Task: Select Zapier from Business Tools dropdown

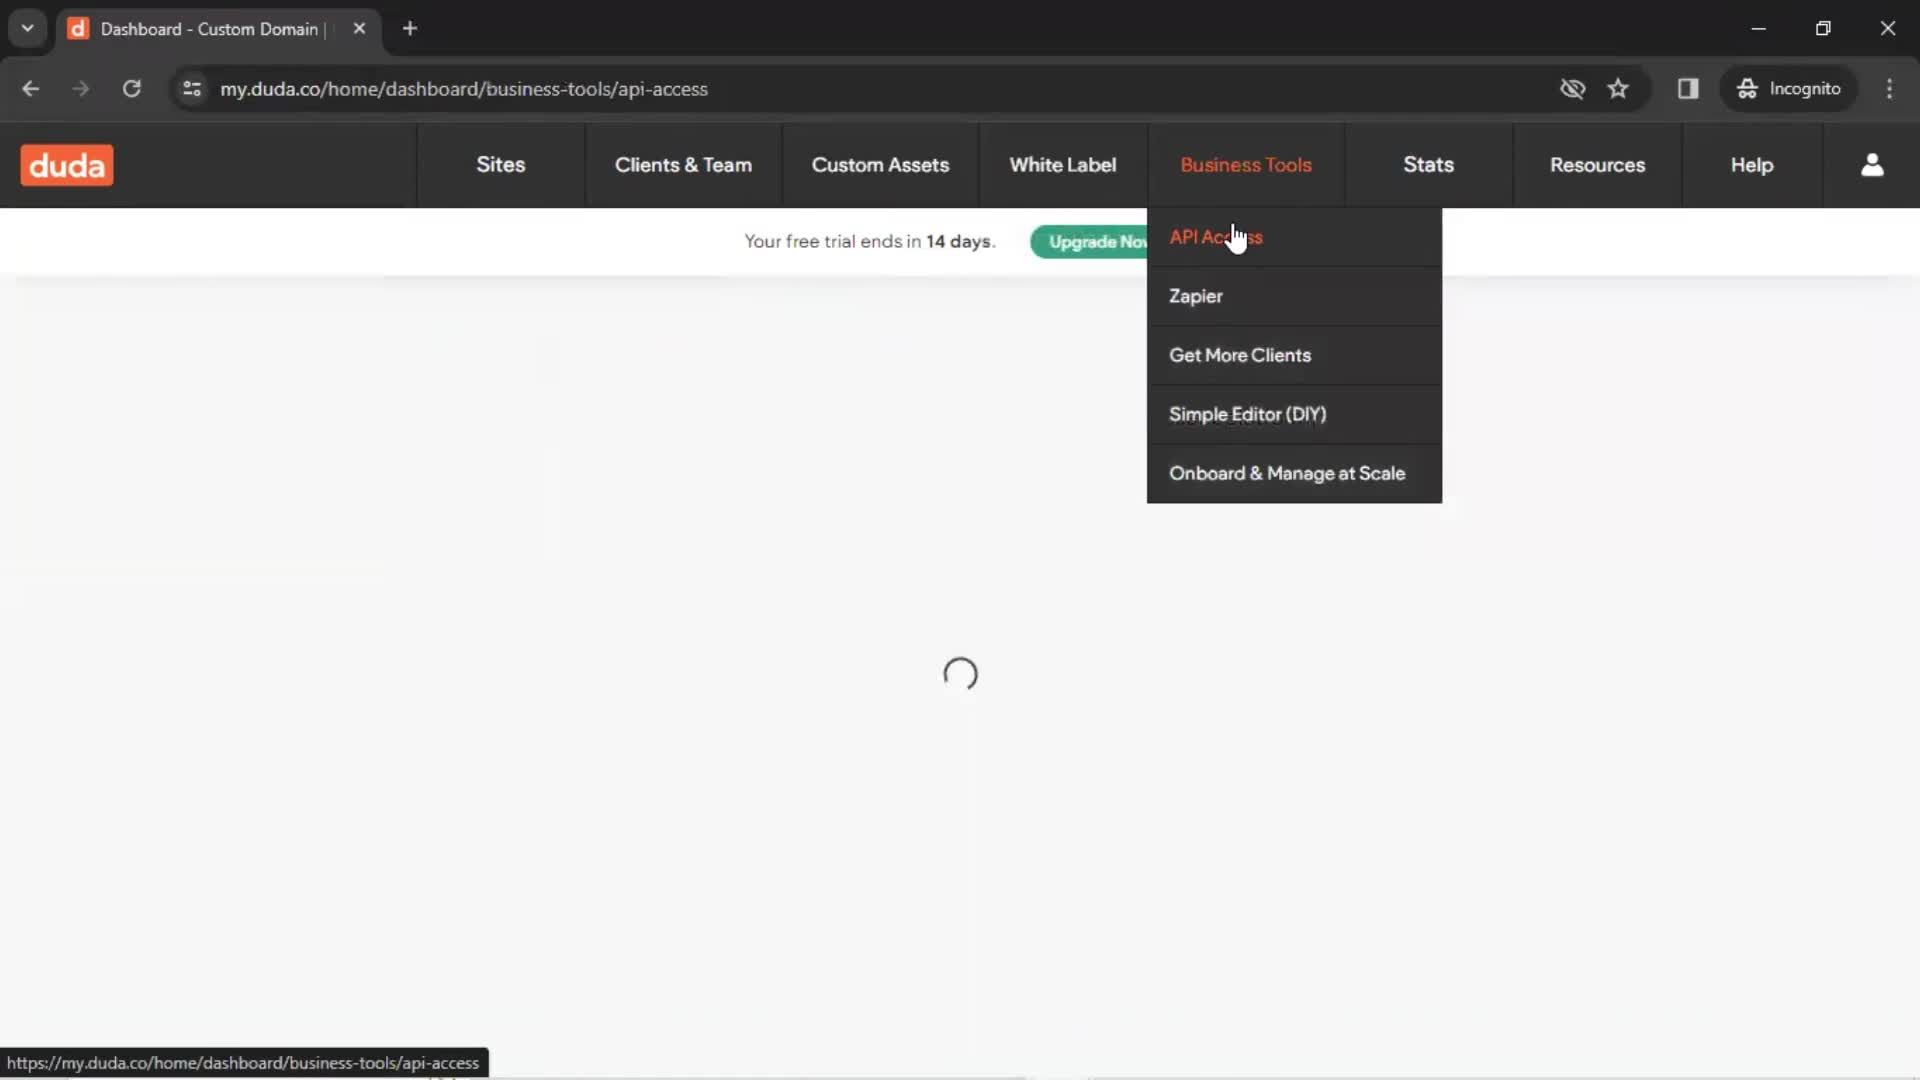Action: pyautogui.click(x=1294, y=296)
